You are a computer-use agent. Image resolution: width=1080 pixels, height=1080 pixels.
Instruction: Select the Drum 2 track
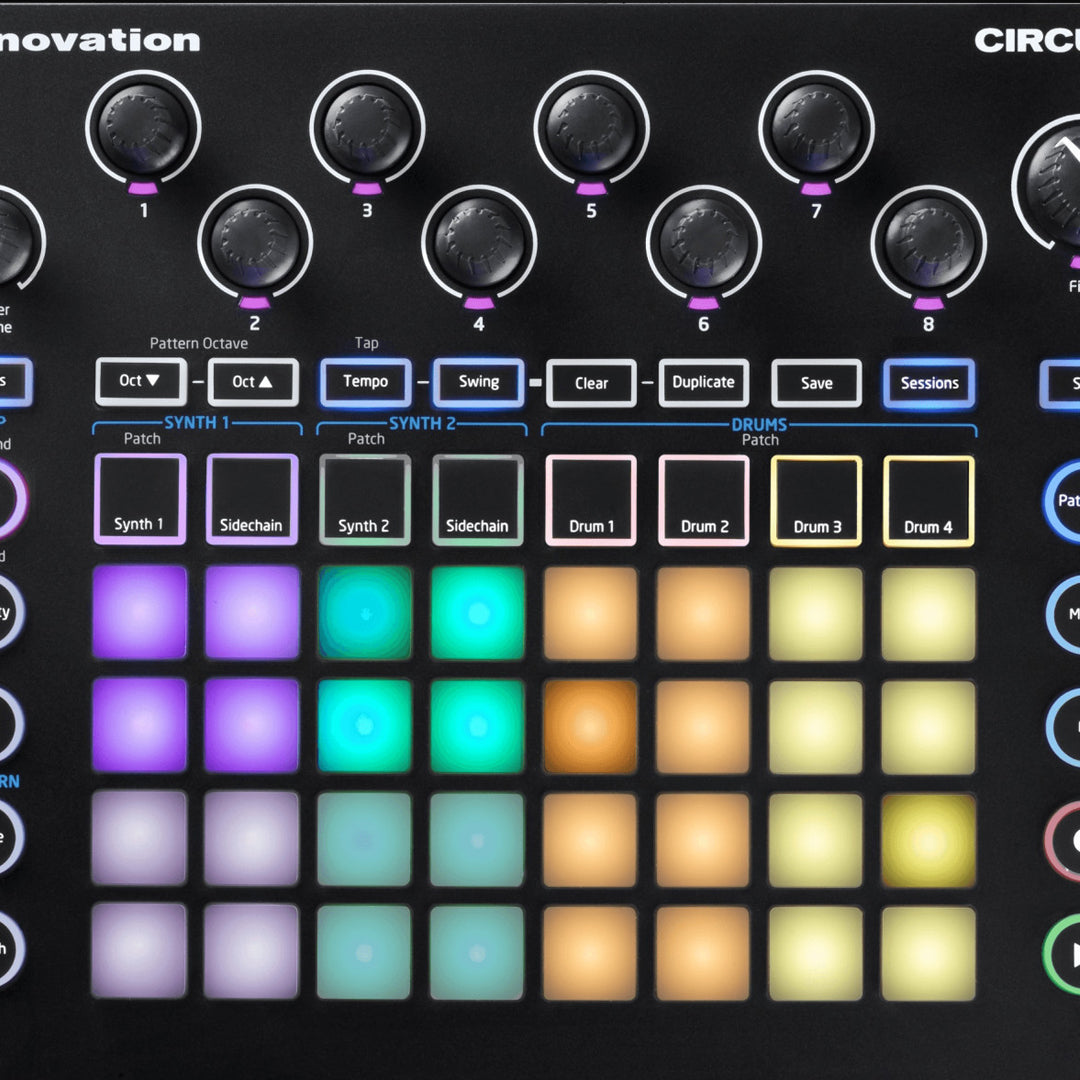[x=704, y=501]
